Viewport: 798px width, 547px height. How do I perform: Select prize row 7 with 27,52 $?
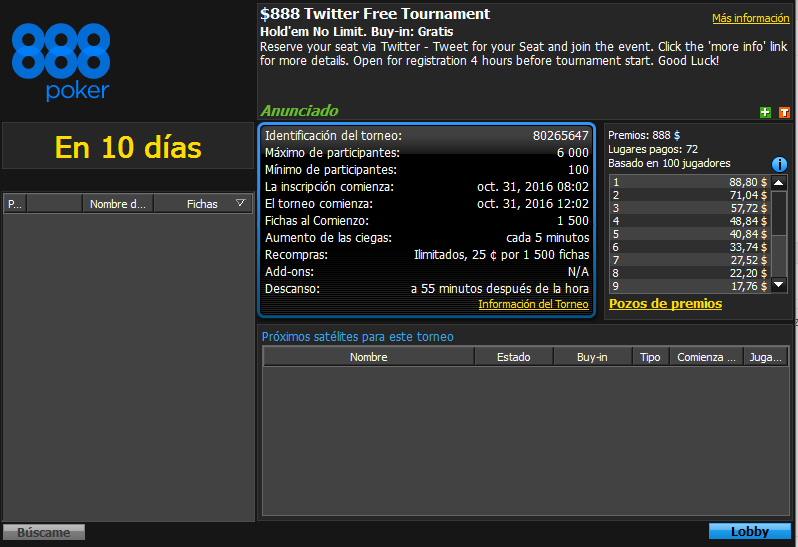[x=690, y=260]
